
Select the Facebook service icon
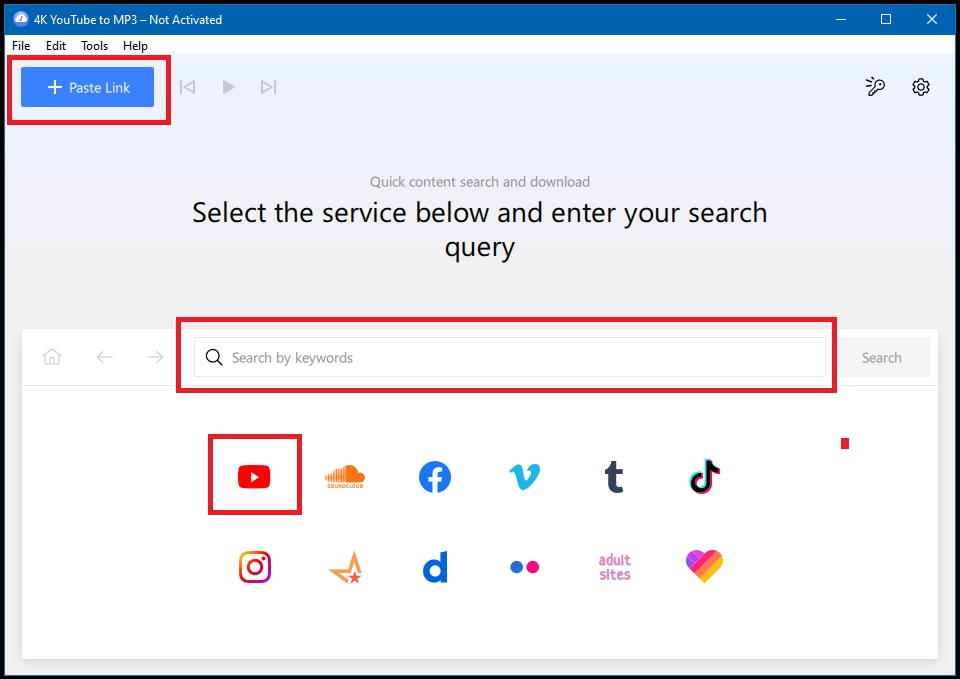pyautogui.click(x=434, y=477)
